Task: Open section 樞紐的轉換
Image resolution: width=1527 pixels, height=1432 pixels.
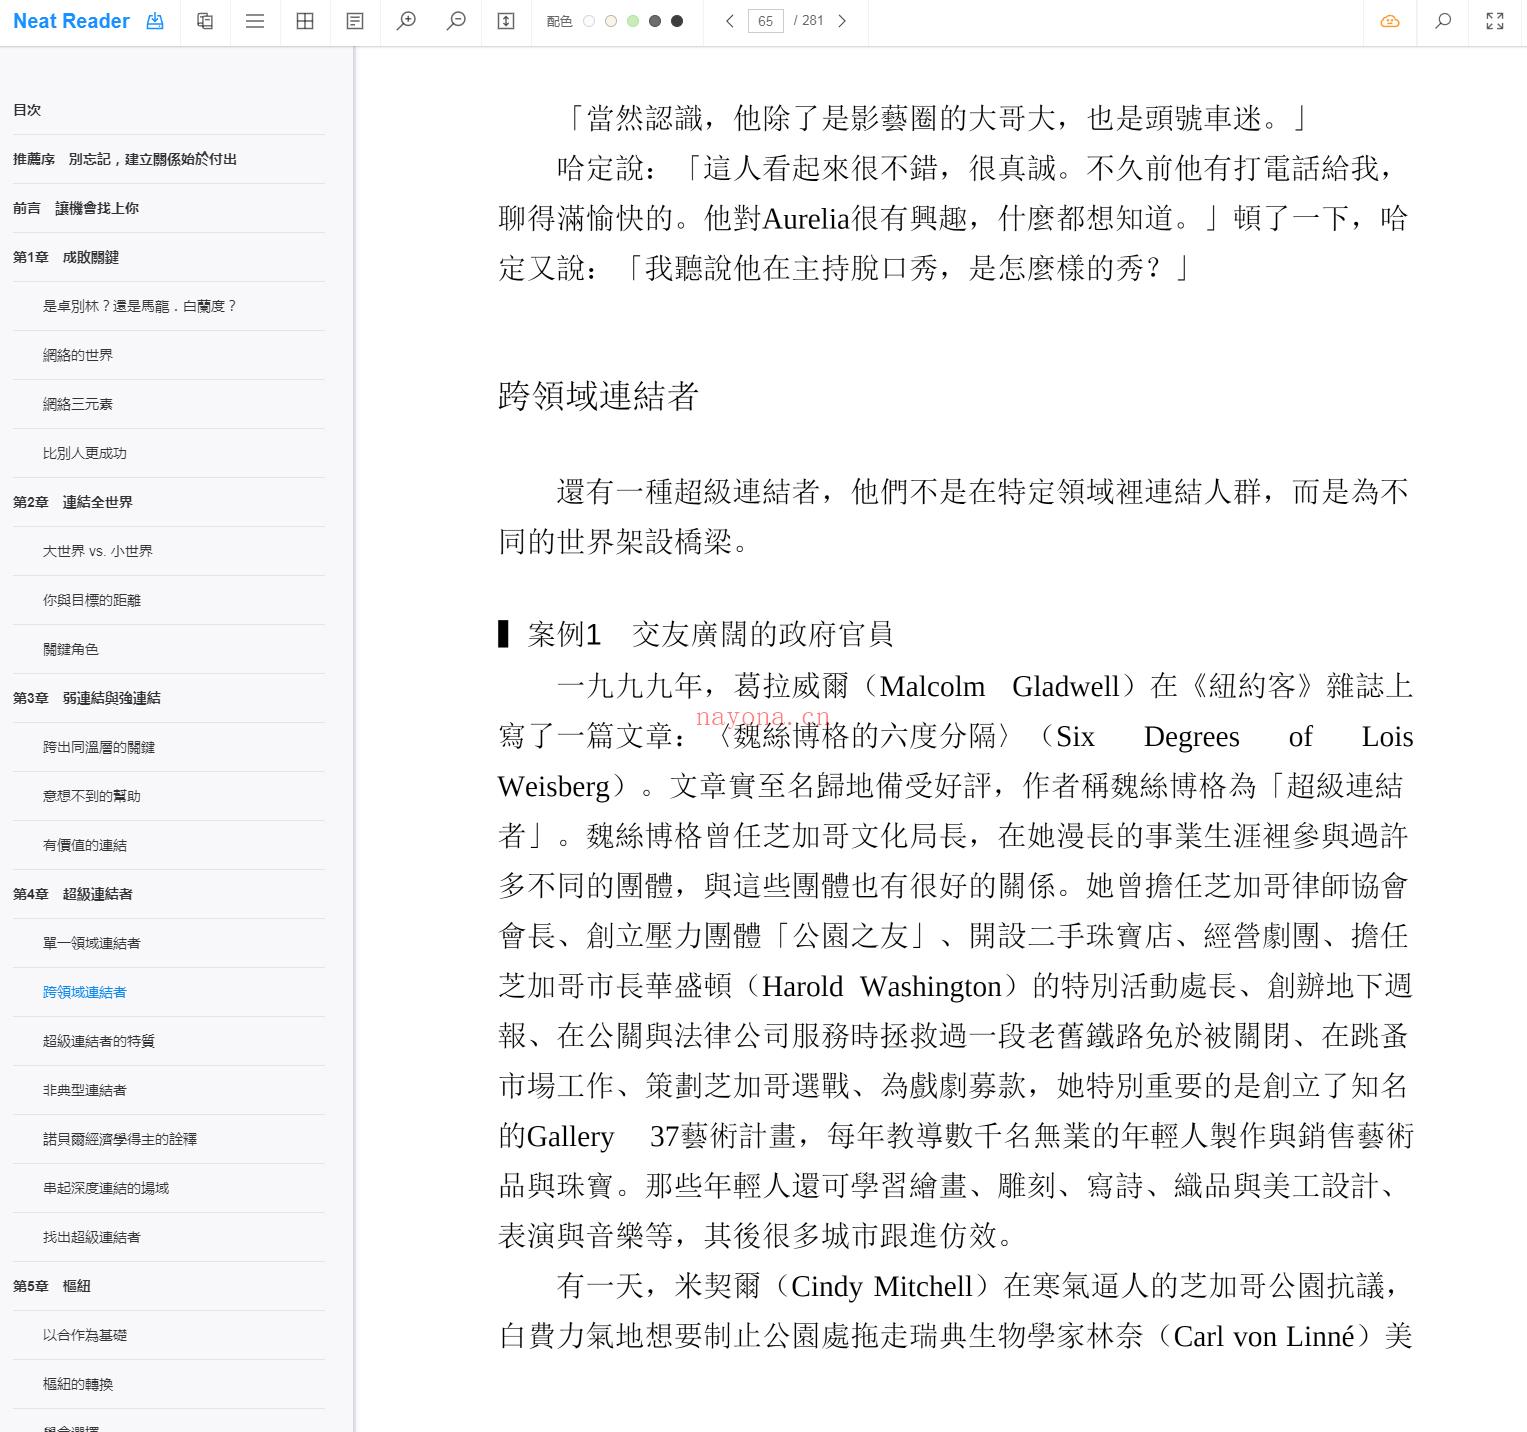Action: tap(78, 1384)
